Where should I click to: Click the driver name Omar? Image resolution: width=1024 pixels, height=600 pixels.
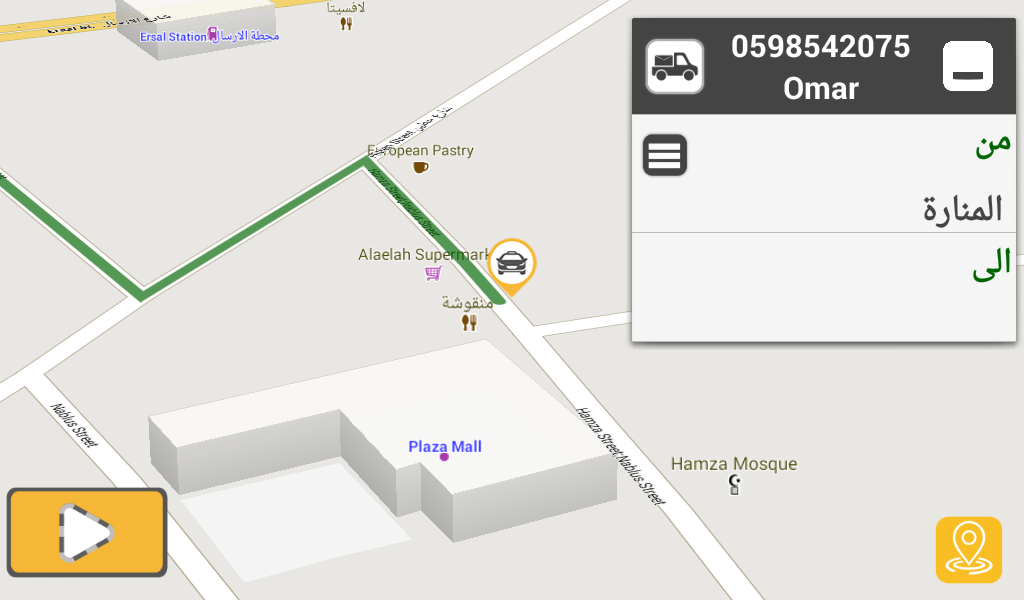click(x=821, y=89)
